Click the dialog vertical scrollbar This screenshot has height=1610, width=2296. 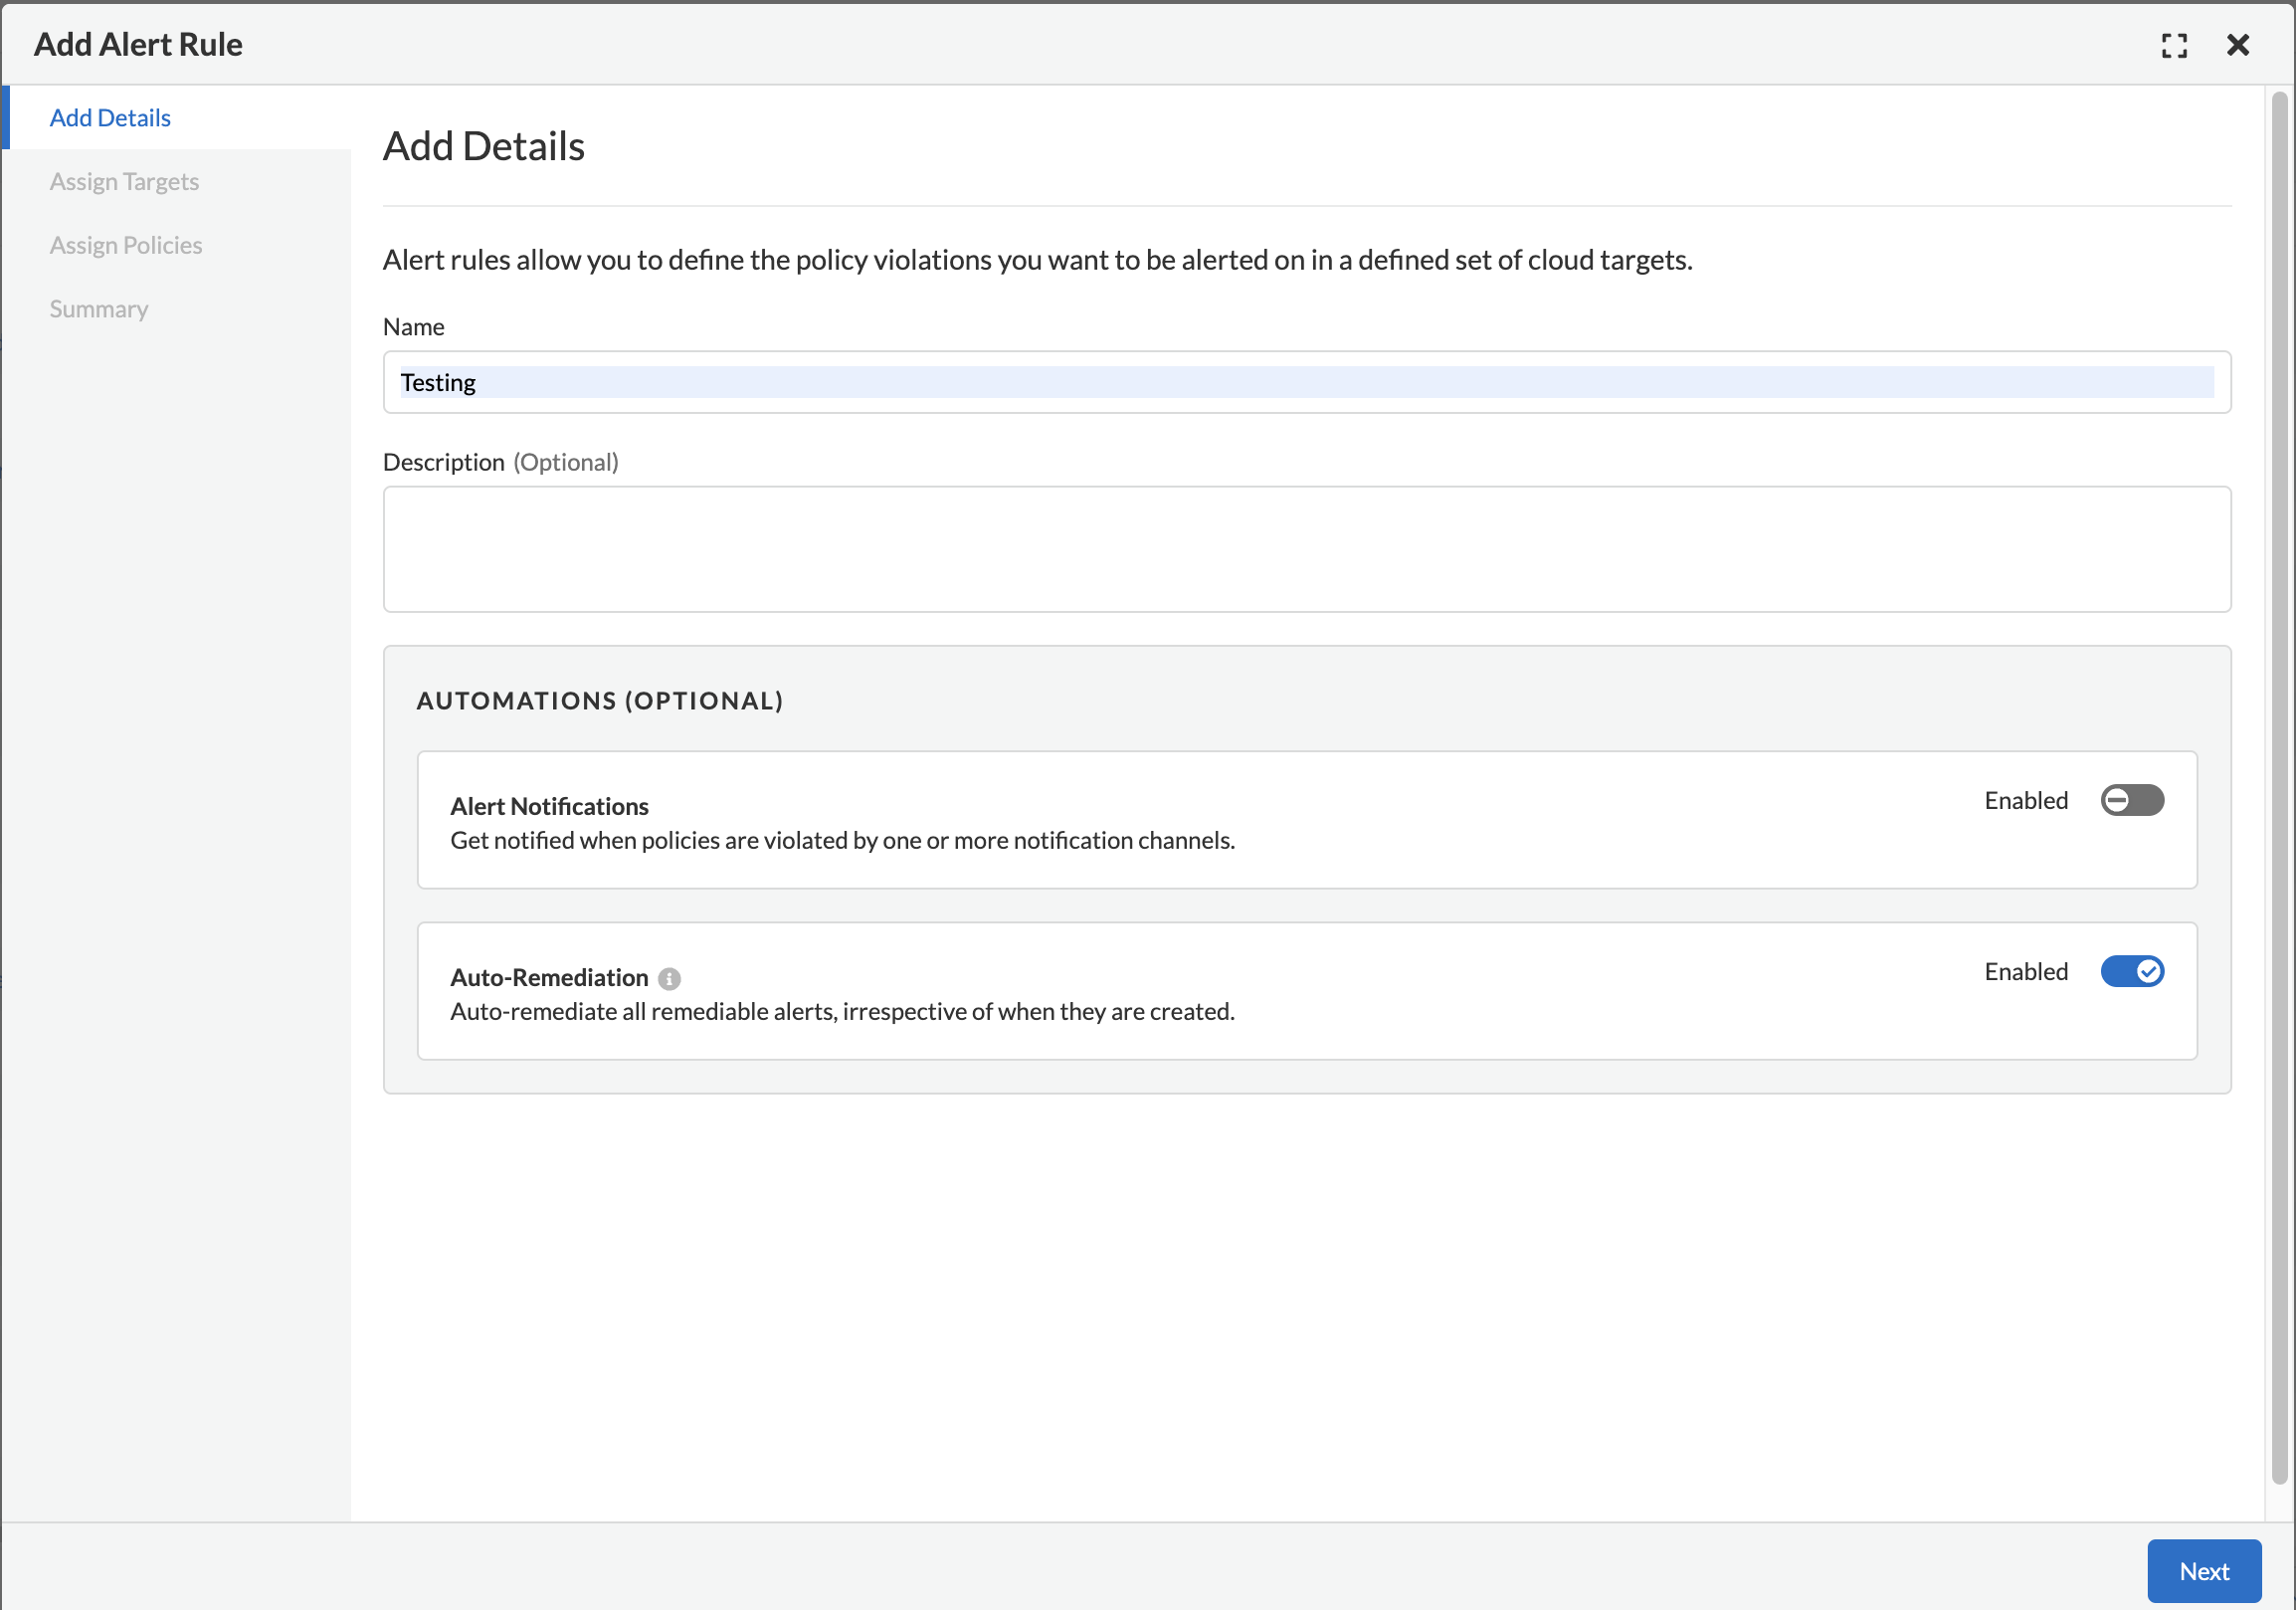2280,787
